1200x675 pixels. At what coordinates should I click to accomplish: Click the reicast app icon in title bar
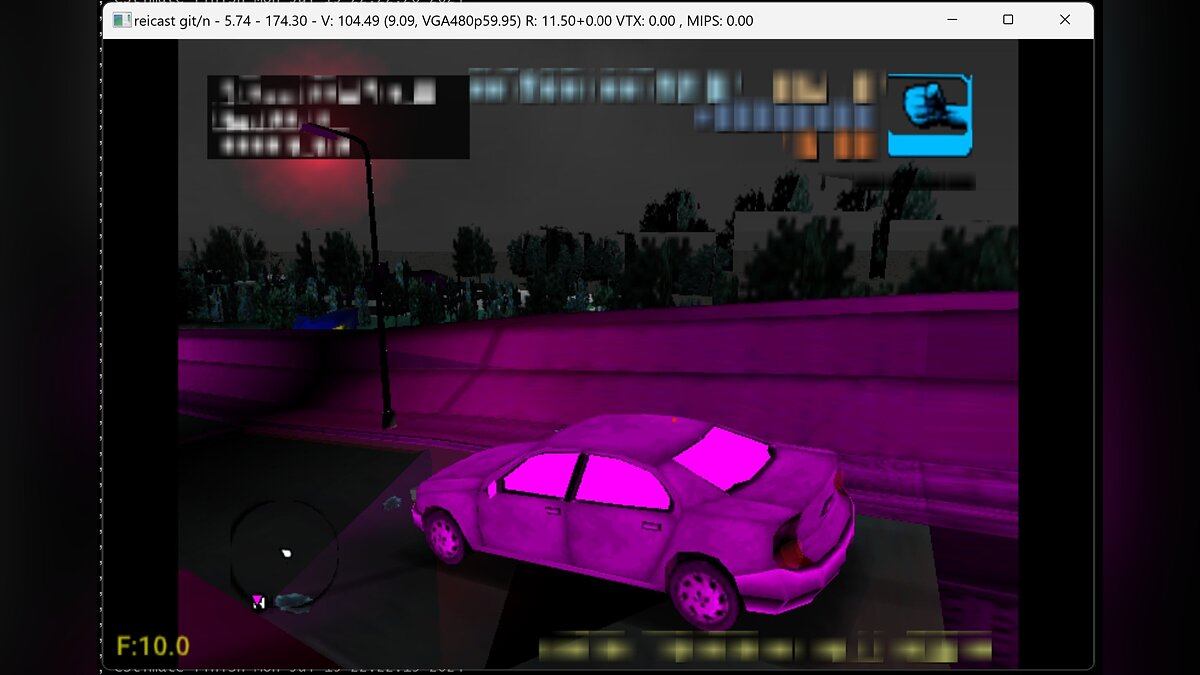(121, 20)
